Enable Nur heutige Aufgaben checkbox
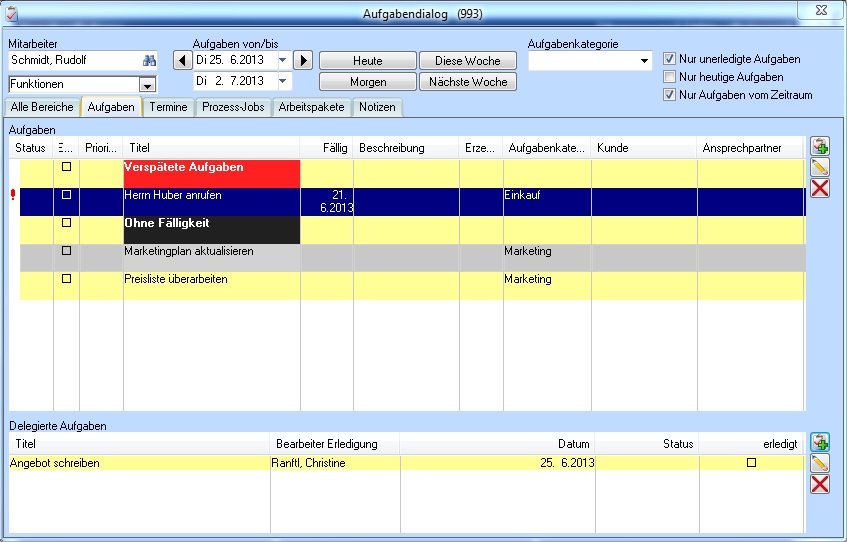This screenshot has height=542, width=847. coord(670,77)
